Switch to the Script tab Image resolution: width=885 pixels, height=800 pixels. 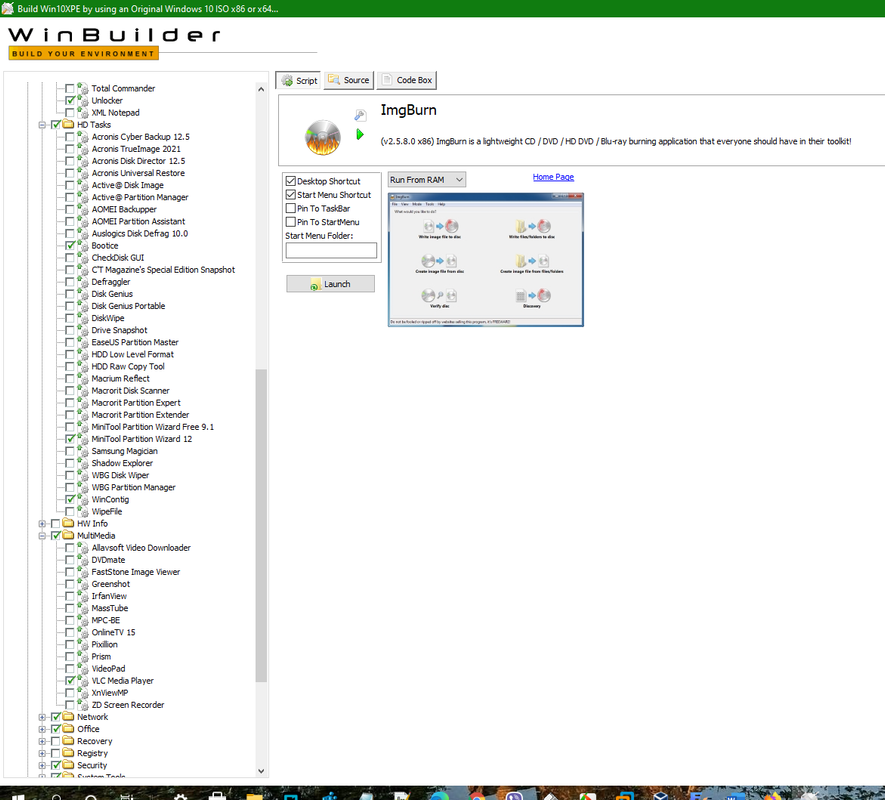[x=299, y=80]
